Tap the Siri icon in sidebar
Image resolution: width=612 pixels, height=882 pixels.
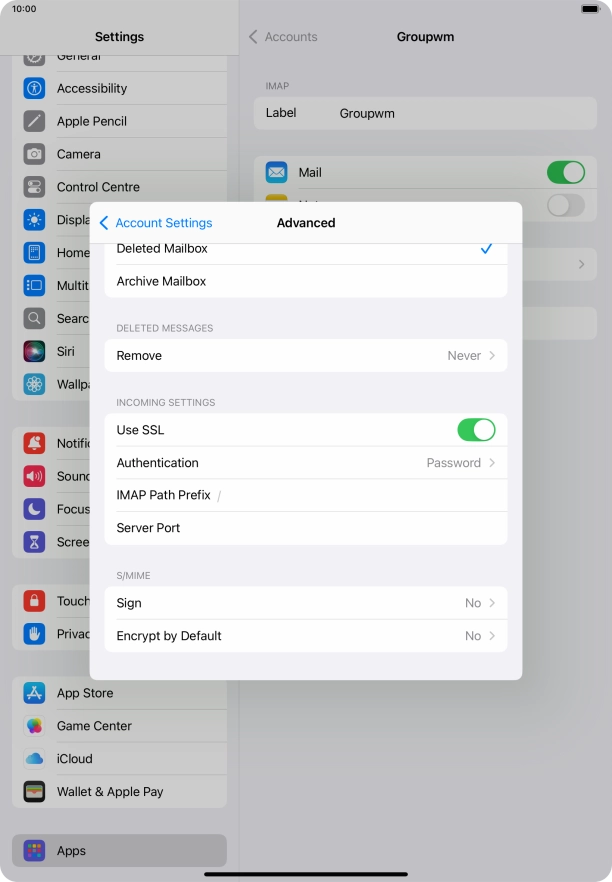[35, 352]
